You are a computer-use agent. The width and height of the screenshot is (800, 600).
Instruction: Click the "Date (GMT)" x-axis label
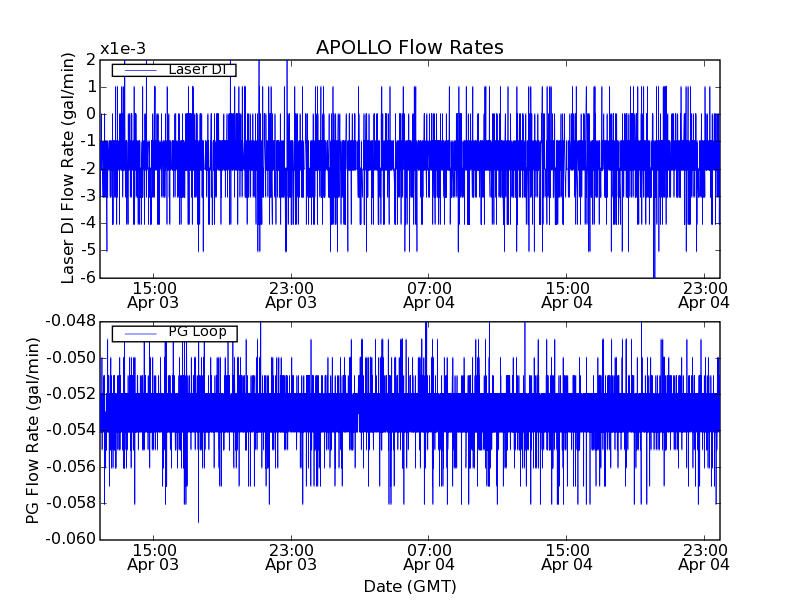pos(409,586)
